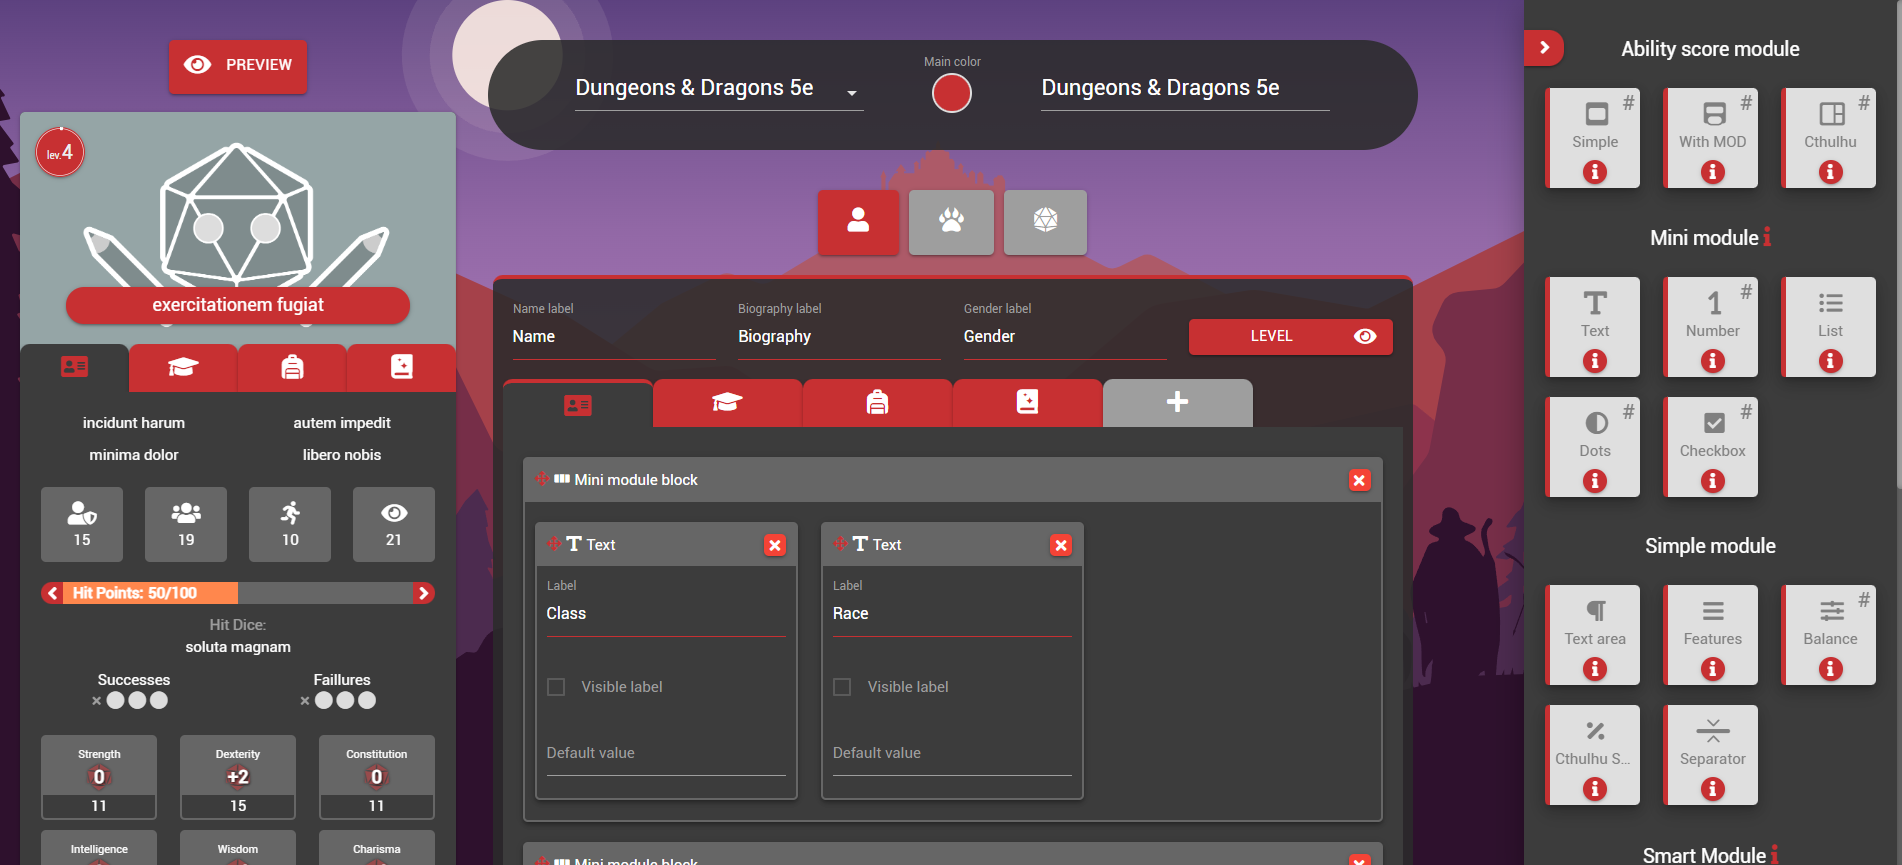This screenshot has width=1902, height=865.
Task: Open info for the Simple module
Action: click(1595, 172)
